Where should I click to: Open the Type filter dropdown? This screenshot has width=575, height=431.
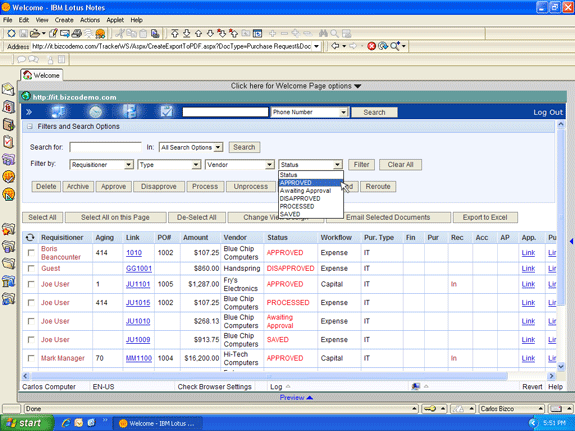(169, 165)
